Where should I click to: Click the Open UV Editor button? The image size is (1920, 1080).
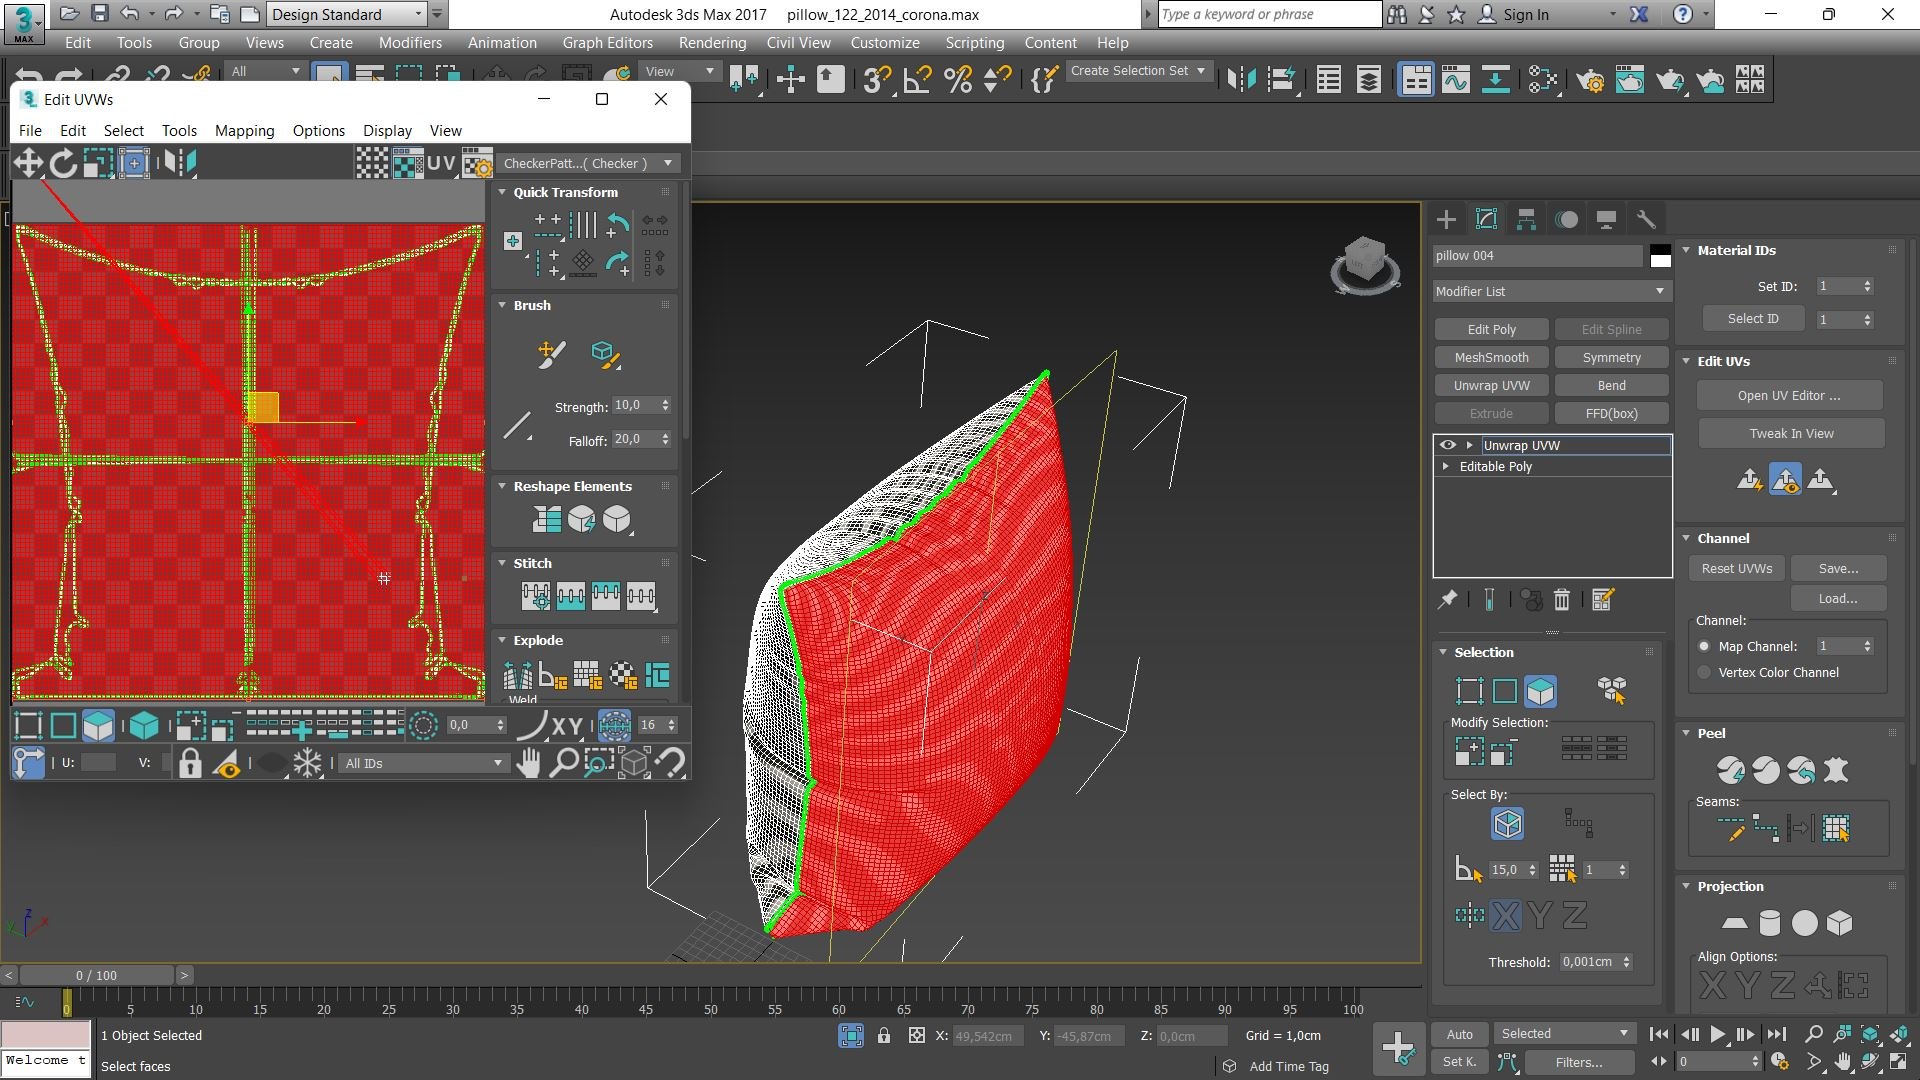(x=1789, y=396)
